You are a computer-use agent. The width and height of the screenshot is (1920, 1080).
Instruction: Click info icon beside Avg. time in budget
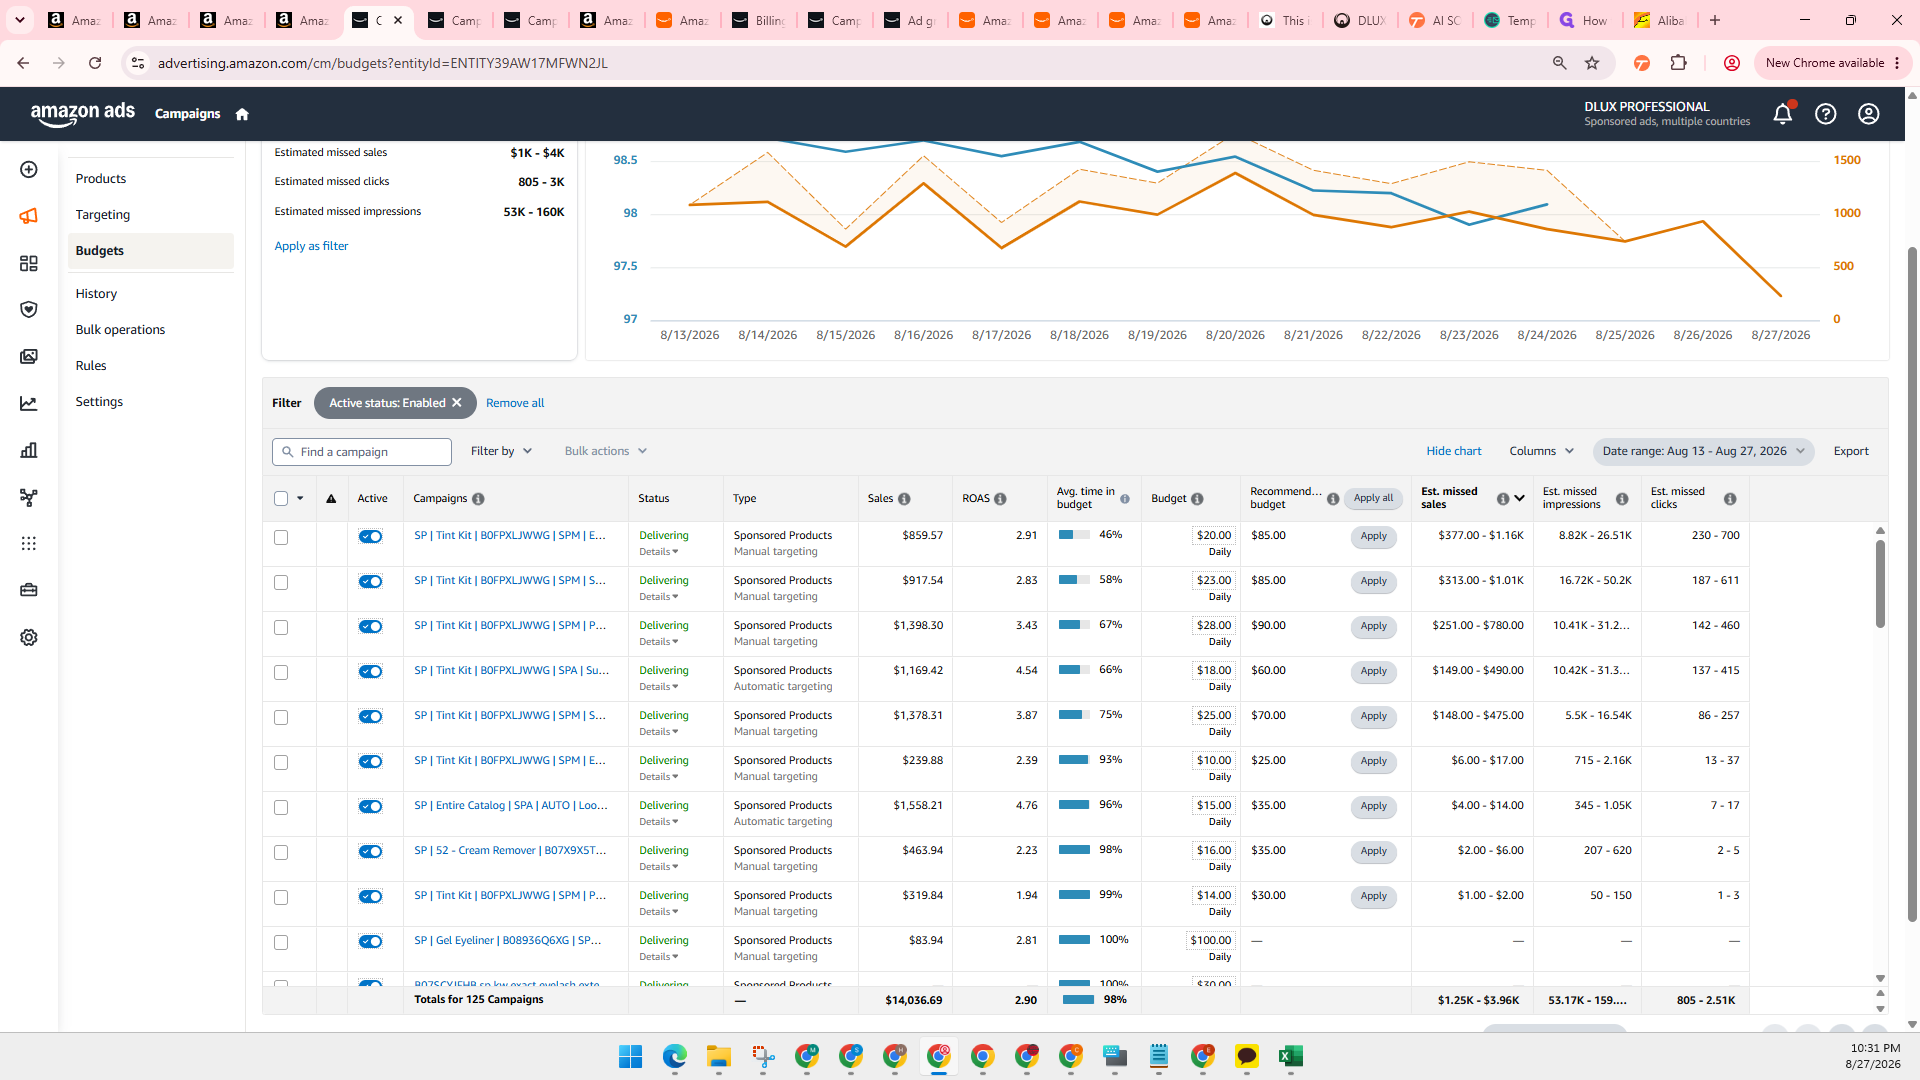pos(1125,499)
